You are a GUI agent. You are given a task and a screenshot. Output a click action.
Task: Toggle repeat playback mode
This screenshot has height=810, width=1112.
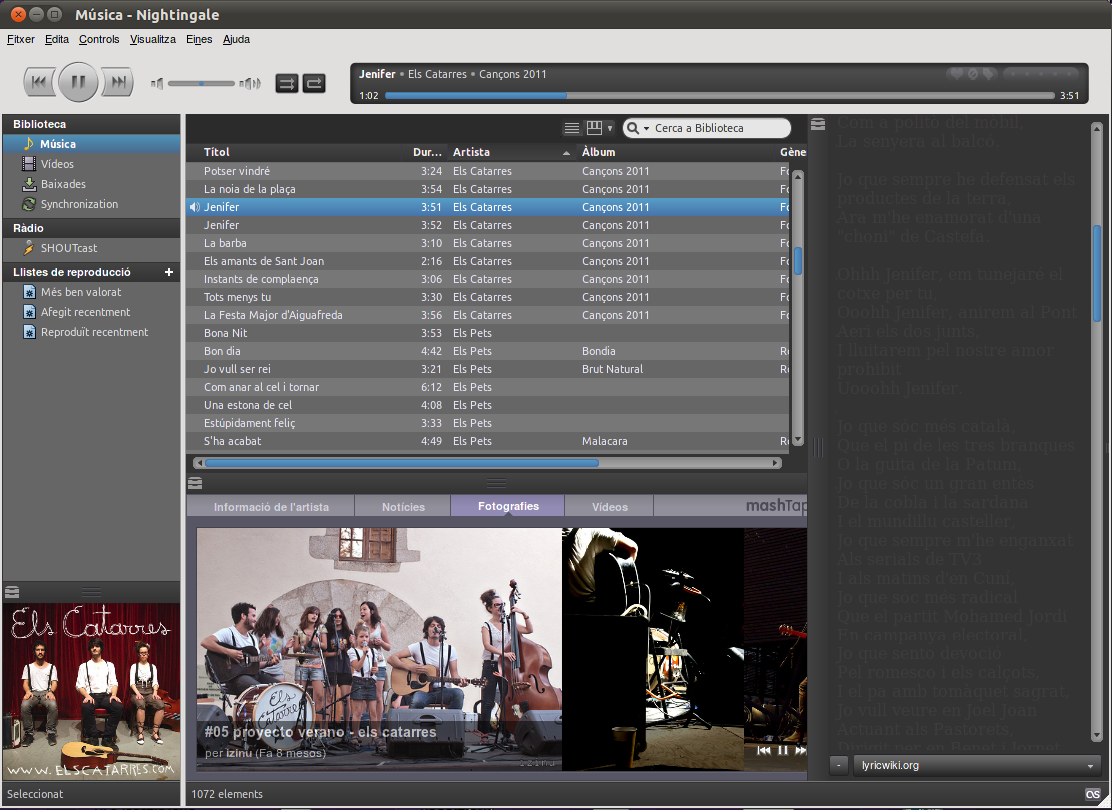click(x=313, y=84)
